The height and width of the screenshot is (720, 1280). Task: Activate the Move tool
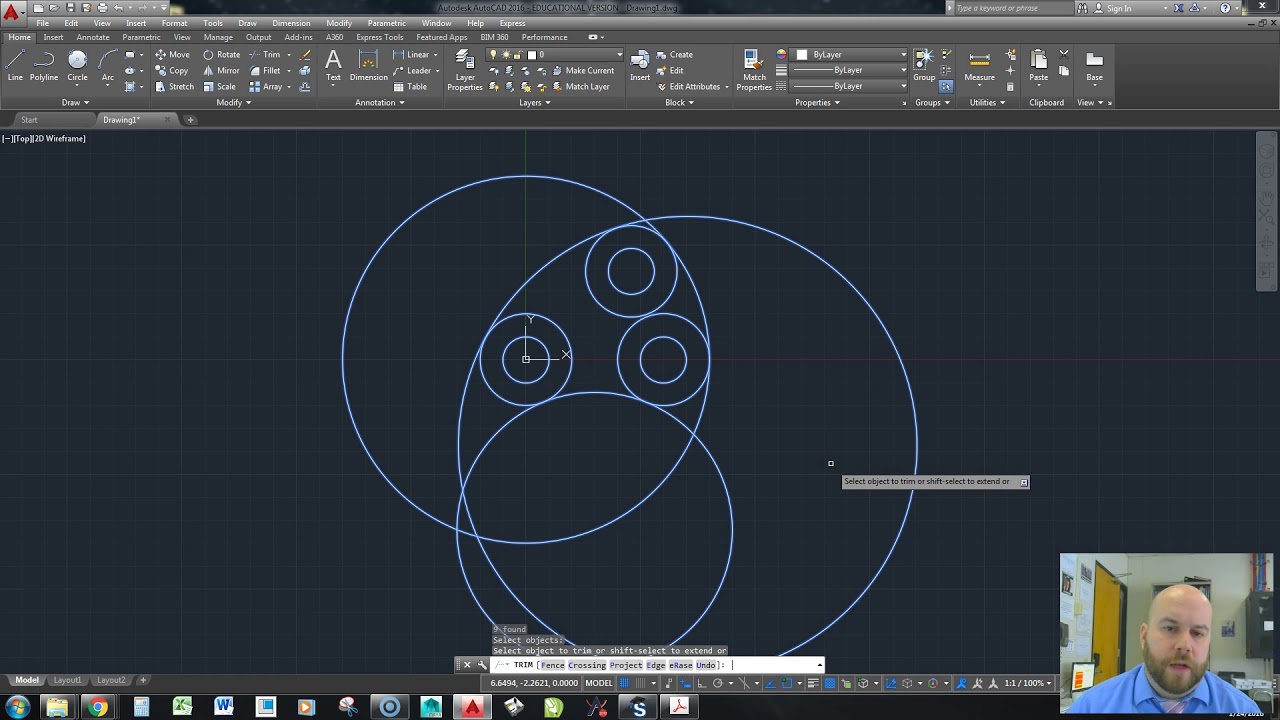pyautogui.click(x=172, y=55)
